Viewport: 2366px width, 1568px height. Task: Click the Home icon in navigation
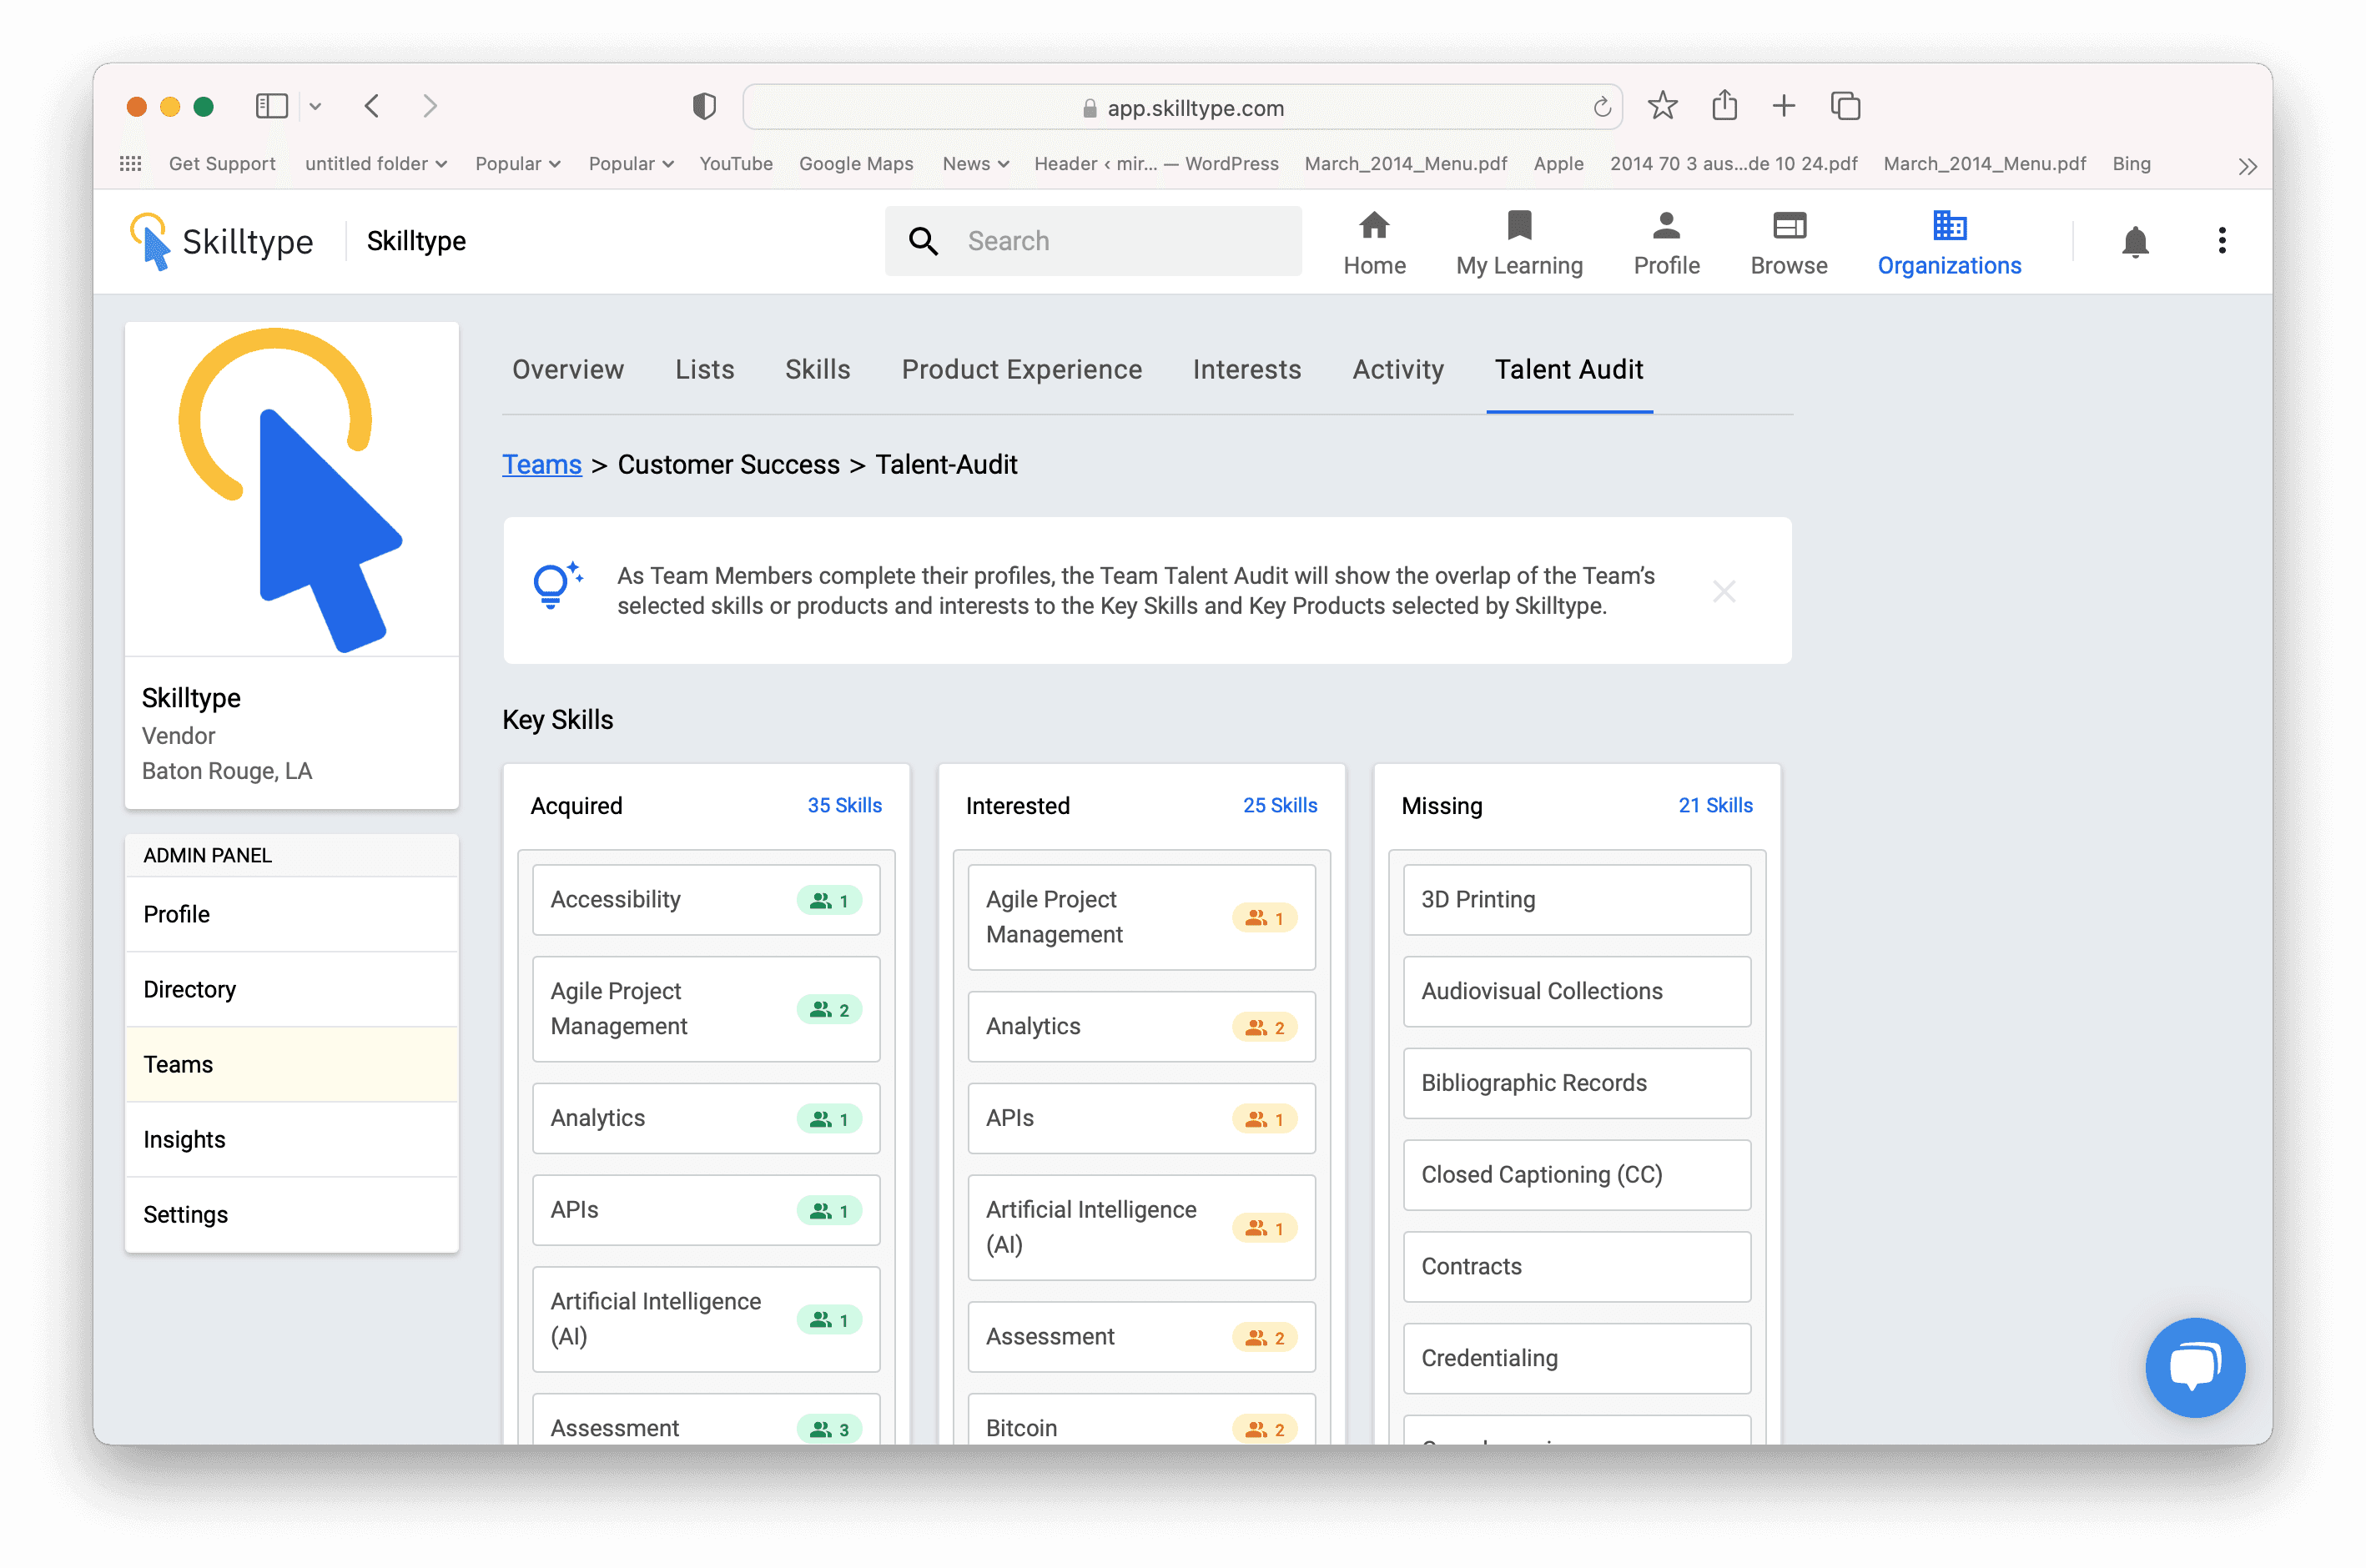click(1373, 226)
